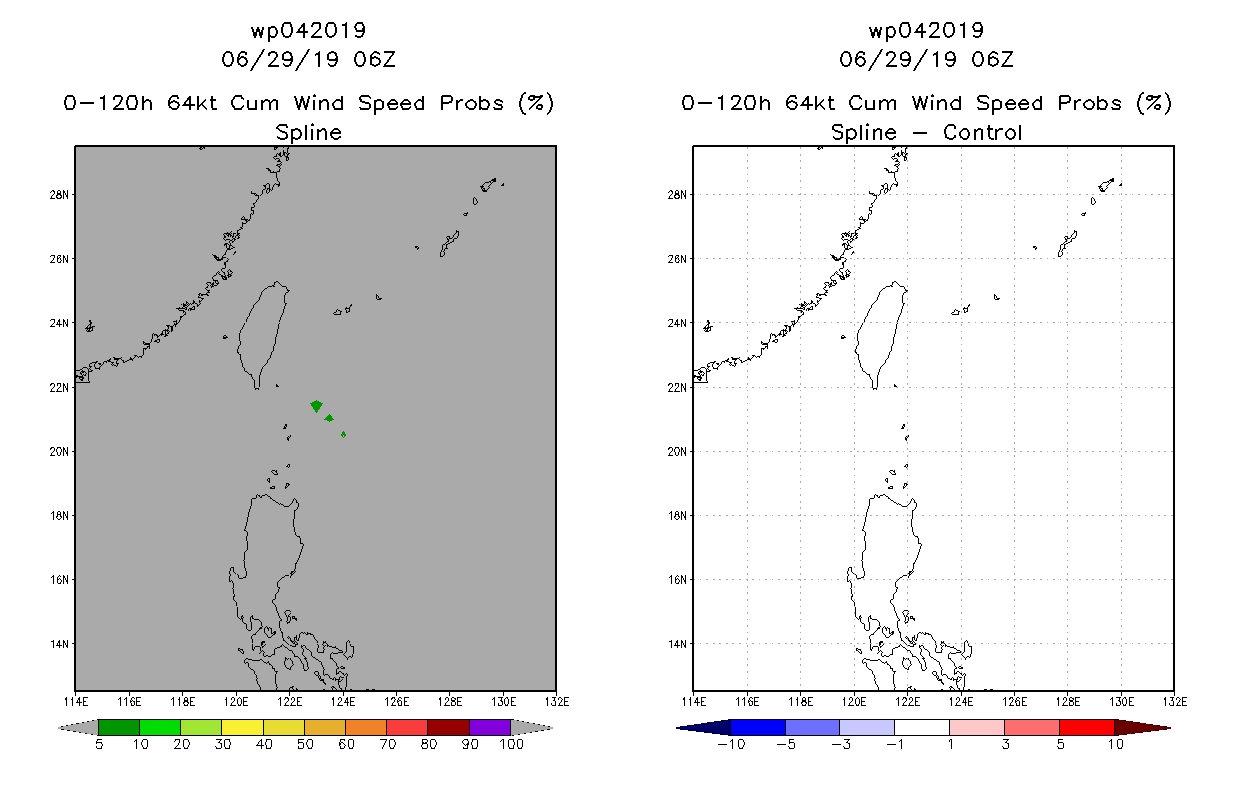Viewport: 1236px width, 800px height.
Task: Click the right gray arrow of probability colorbar
Action: tap(531, 727)
